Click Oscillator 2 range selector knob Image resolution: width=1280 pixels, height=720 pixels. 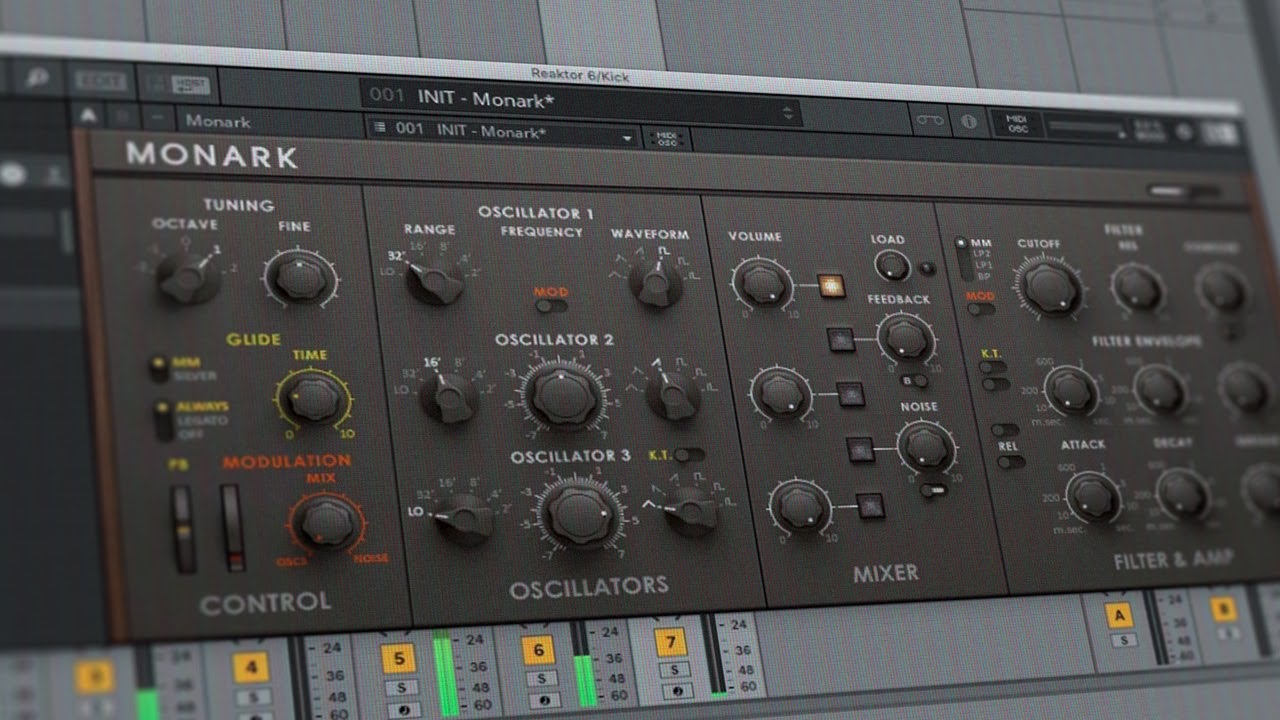coord(449,397)
